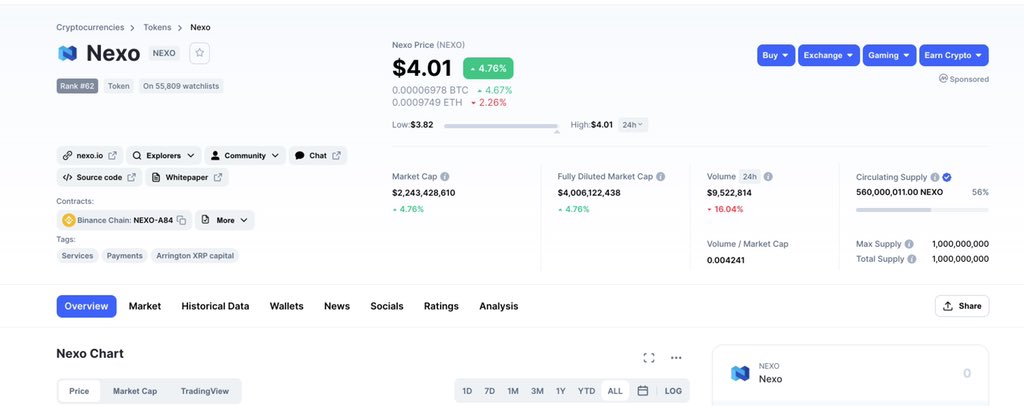1024x406 pixels.
Task: Click the Nexo logo in converter card
Action: [740, 373]
